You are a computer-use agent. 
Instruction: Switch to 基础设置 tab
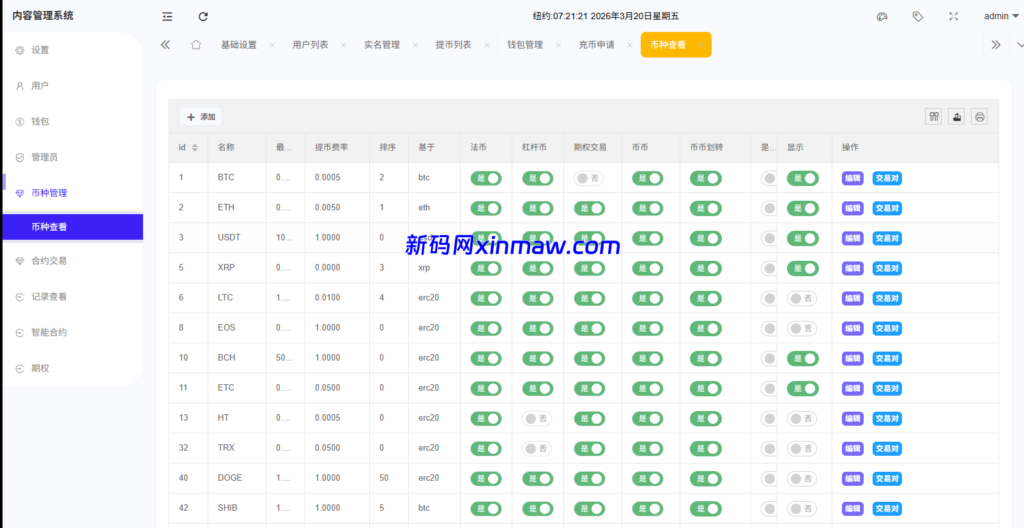[239, 45]
